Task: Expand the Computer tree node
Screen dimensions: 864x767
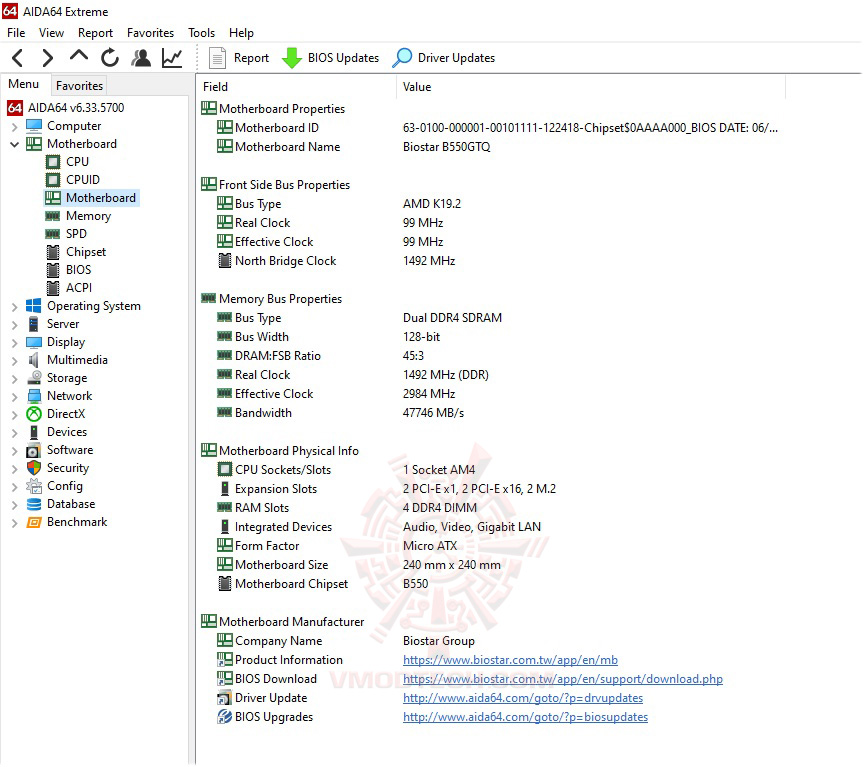Action: 15,127
